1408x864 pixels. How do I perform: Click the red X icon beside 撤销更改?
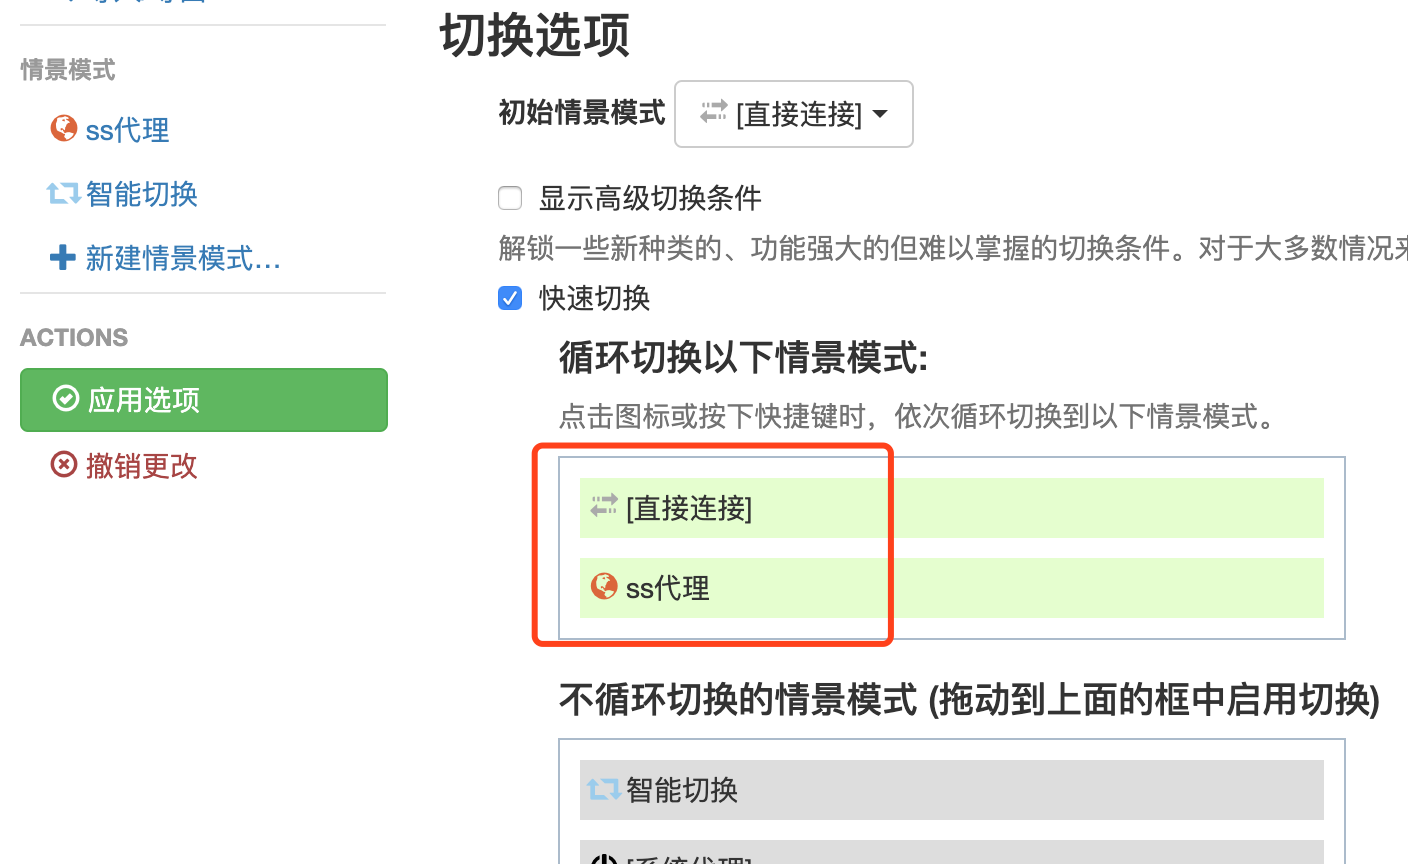(x=64, y=465)
